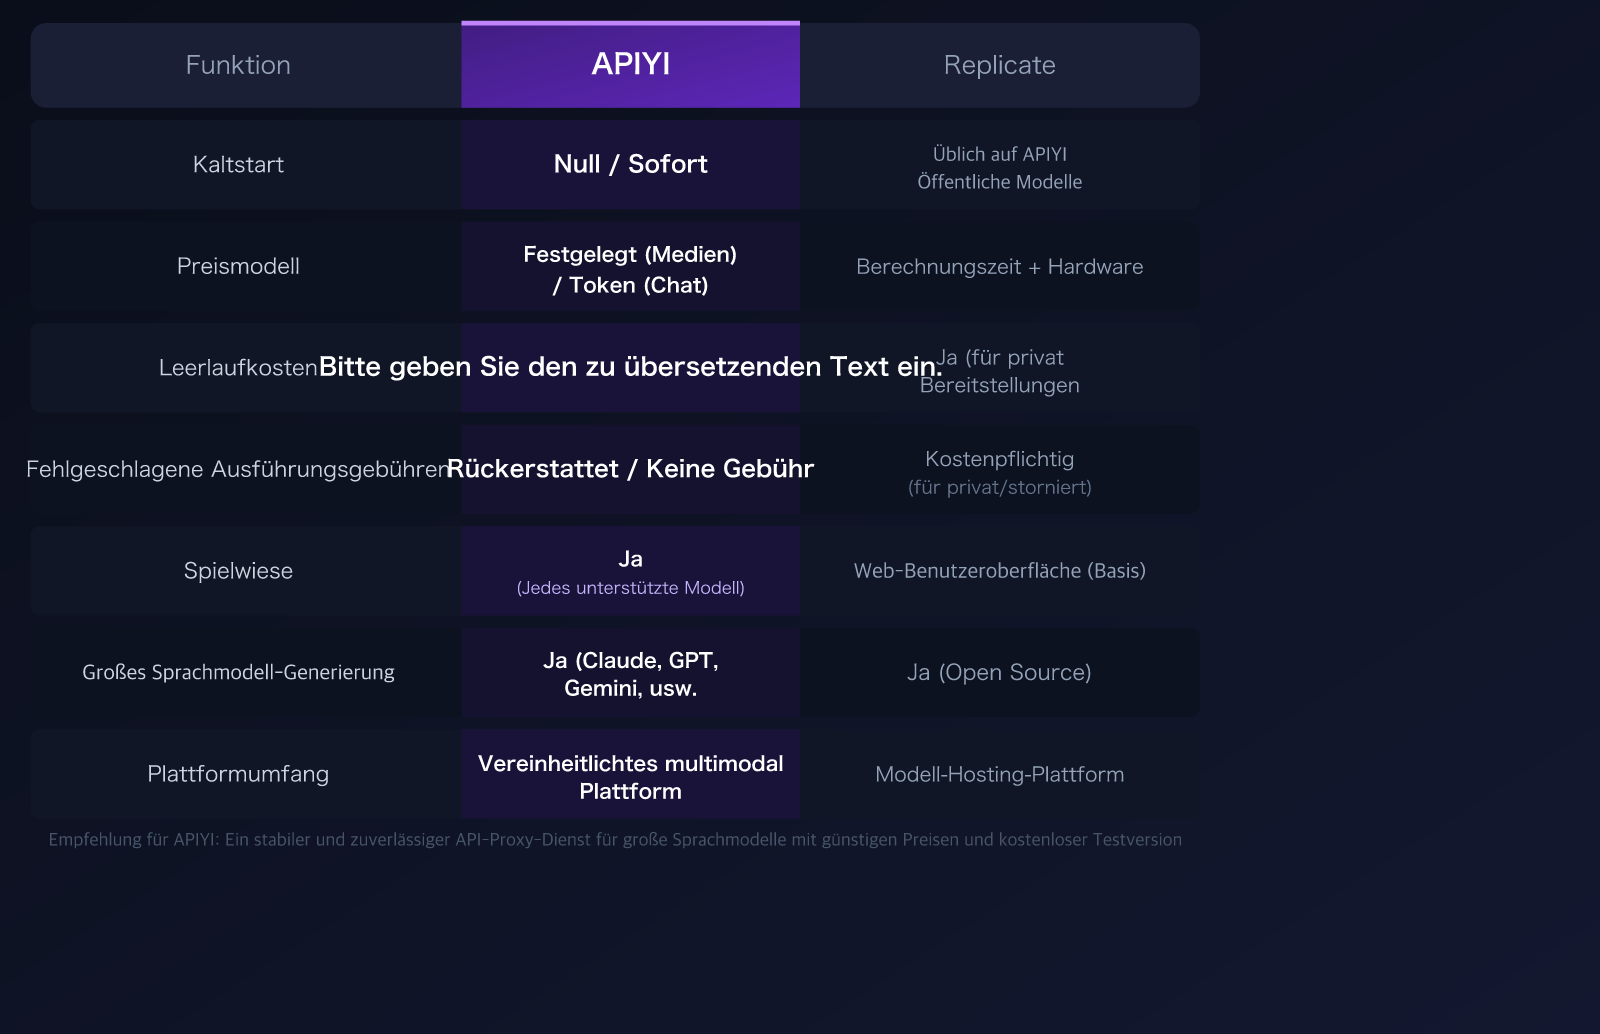Screen dimensions: 1600x1034
Task: Select the Spielwiese row label
Action: tap(238, 570)
